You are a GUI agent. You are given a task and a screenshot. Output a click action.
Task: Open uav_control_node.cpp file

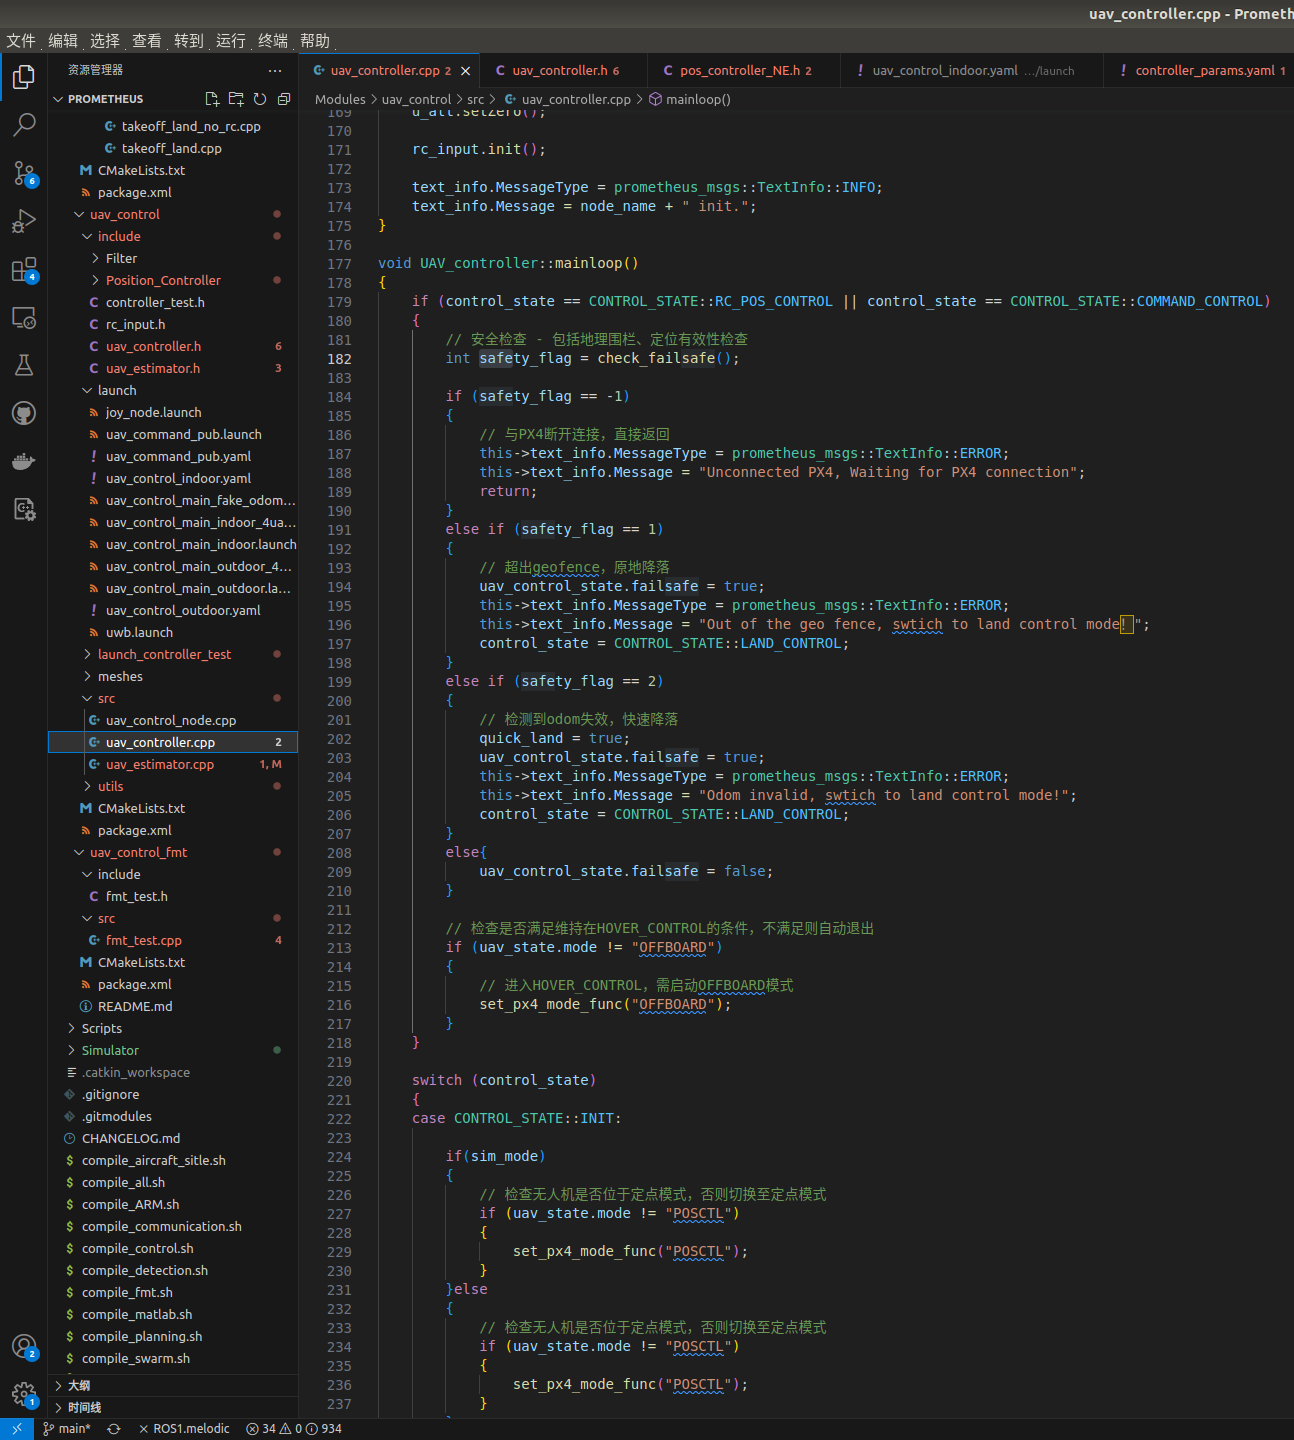click(x=171, y=720)
